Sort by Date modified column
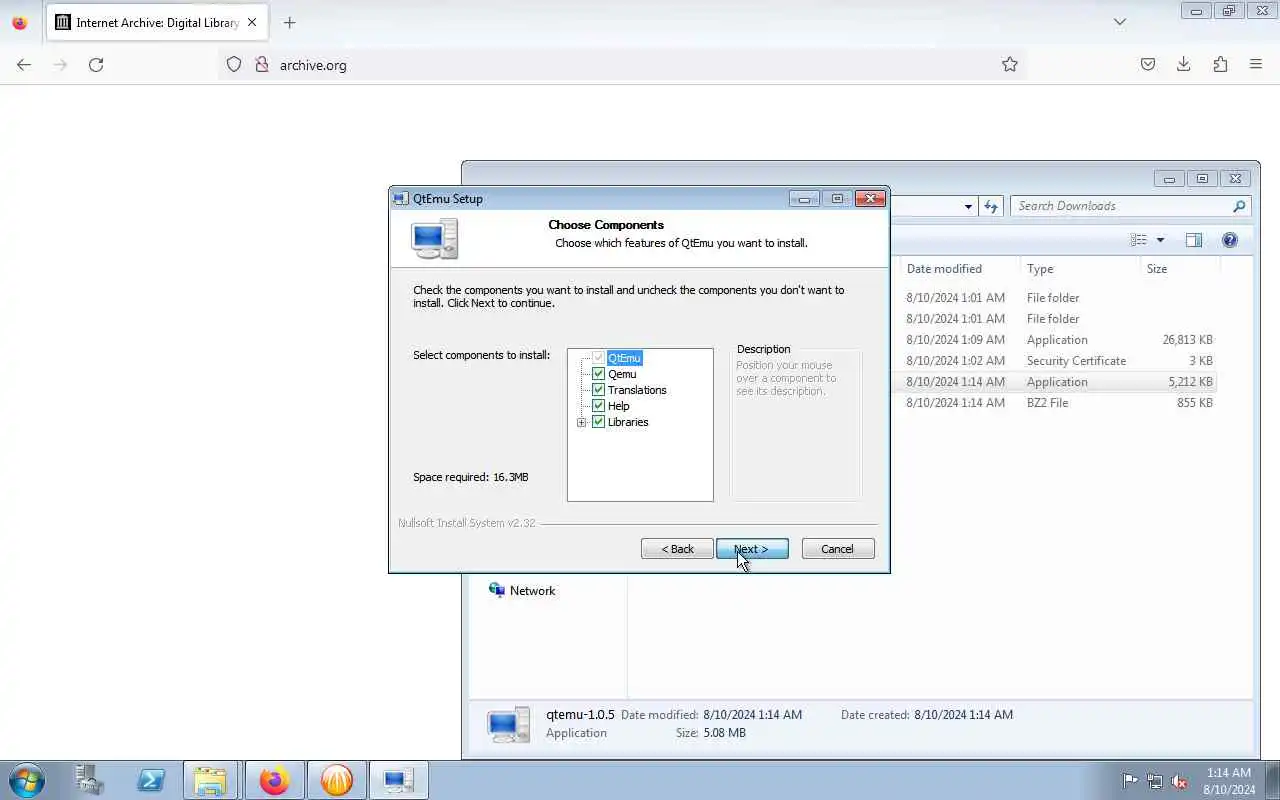The height and width of the screenshot is (800, 1280). click(x=944, y=269)
